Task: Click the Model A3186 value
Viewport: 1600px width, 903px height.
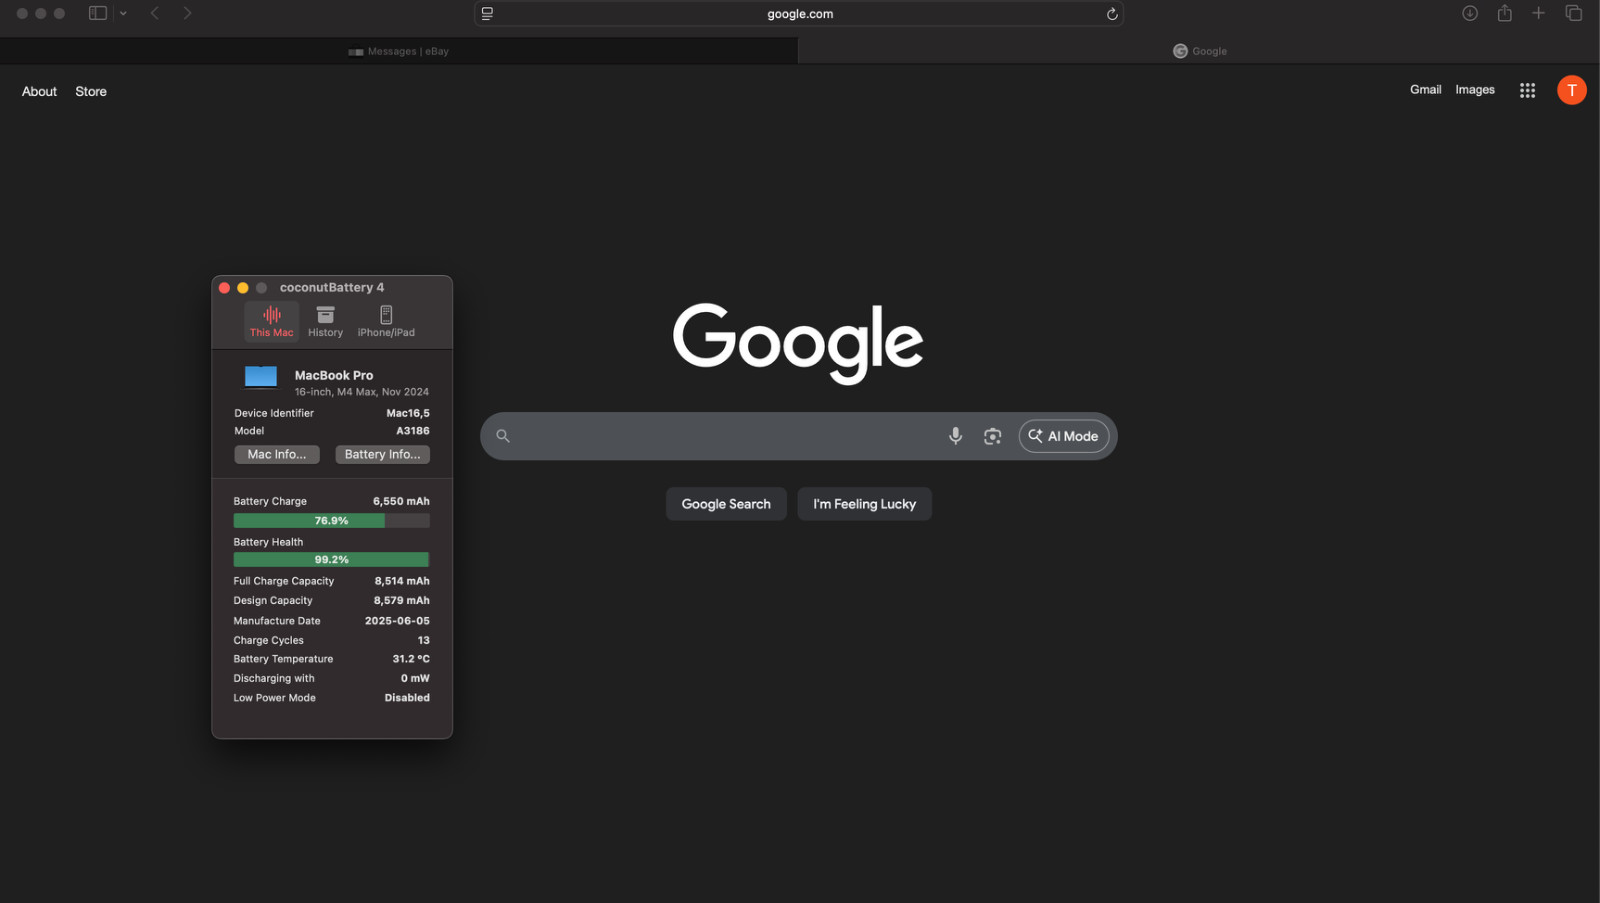Action: click(413, 431)
